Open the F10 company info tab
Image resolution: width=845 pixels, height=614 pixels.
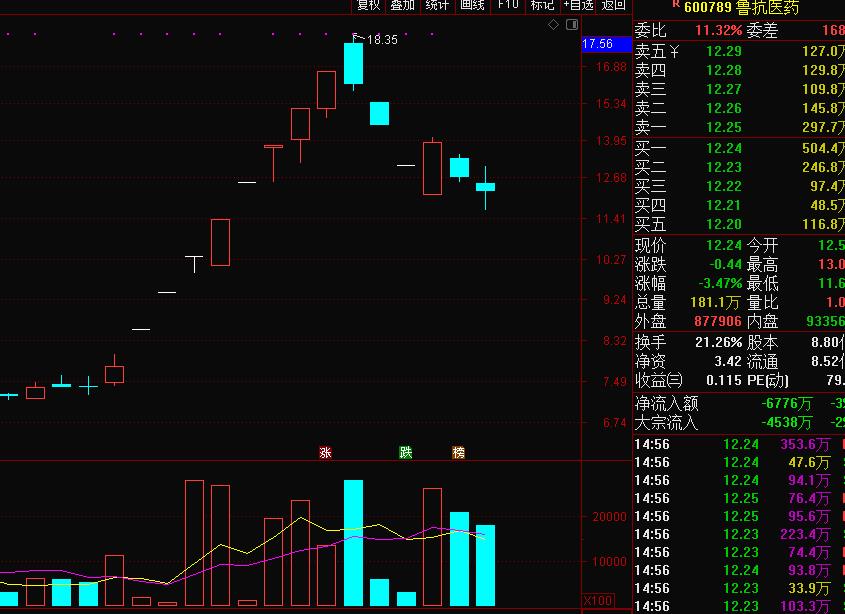(x=508, y=5)
